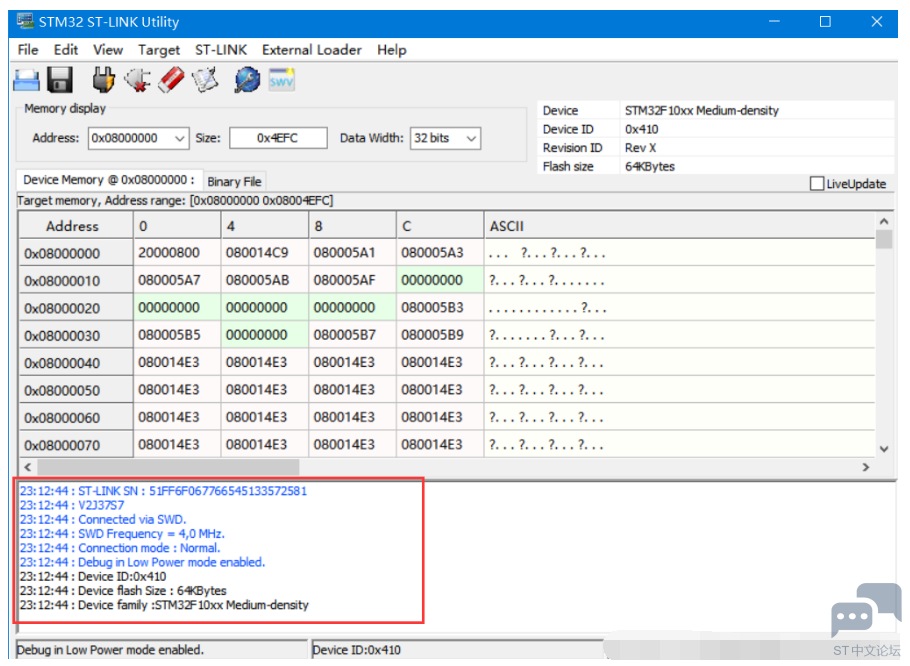Click row address 0x08000050

pyautogui.click(x=76, y=390)
